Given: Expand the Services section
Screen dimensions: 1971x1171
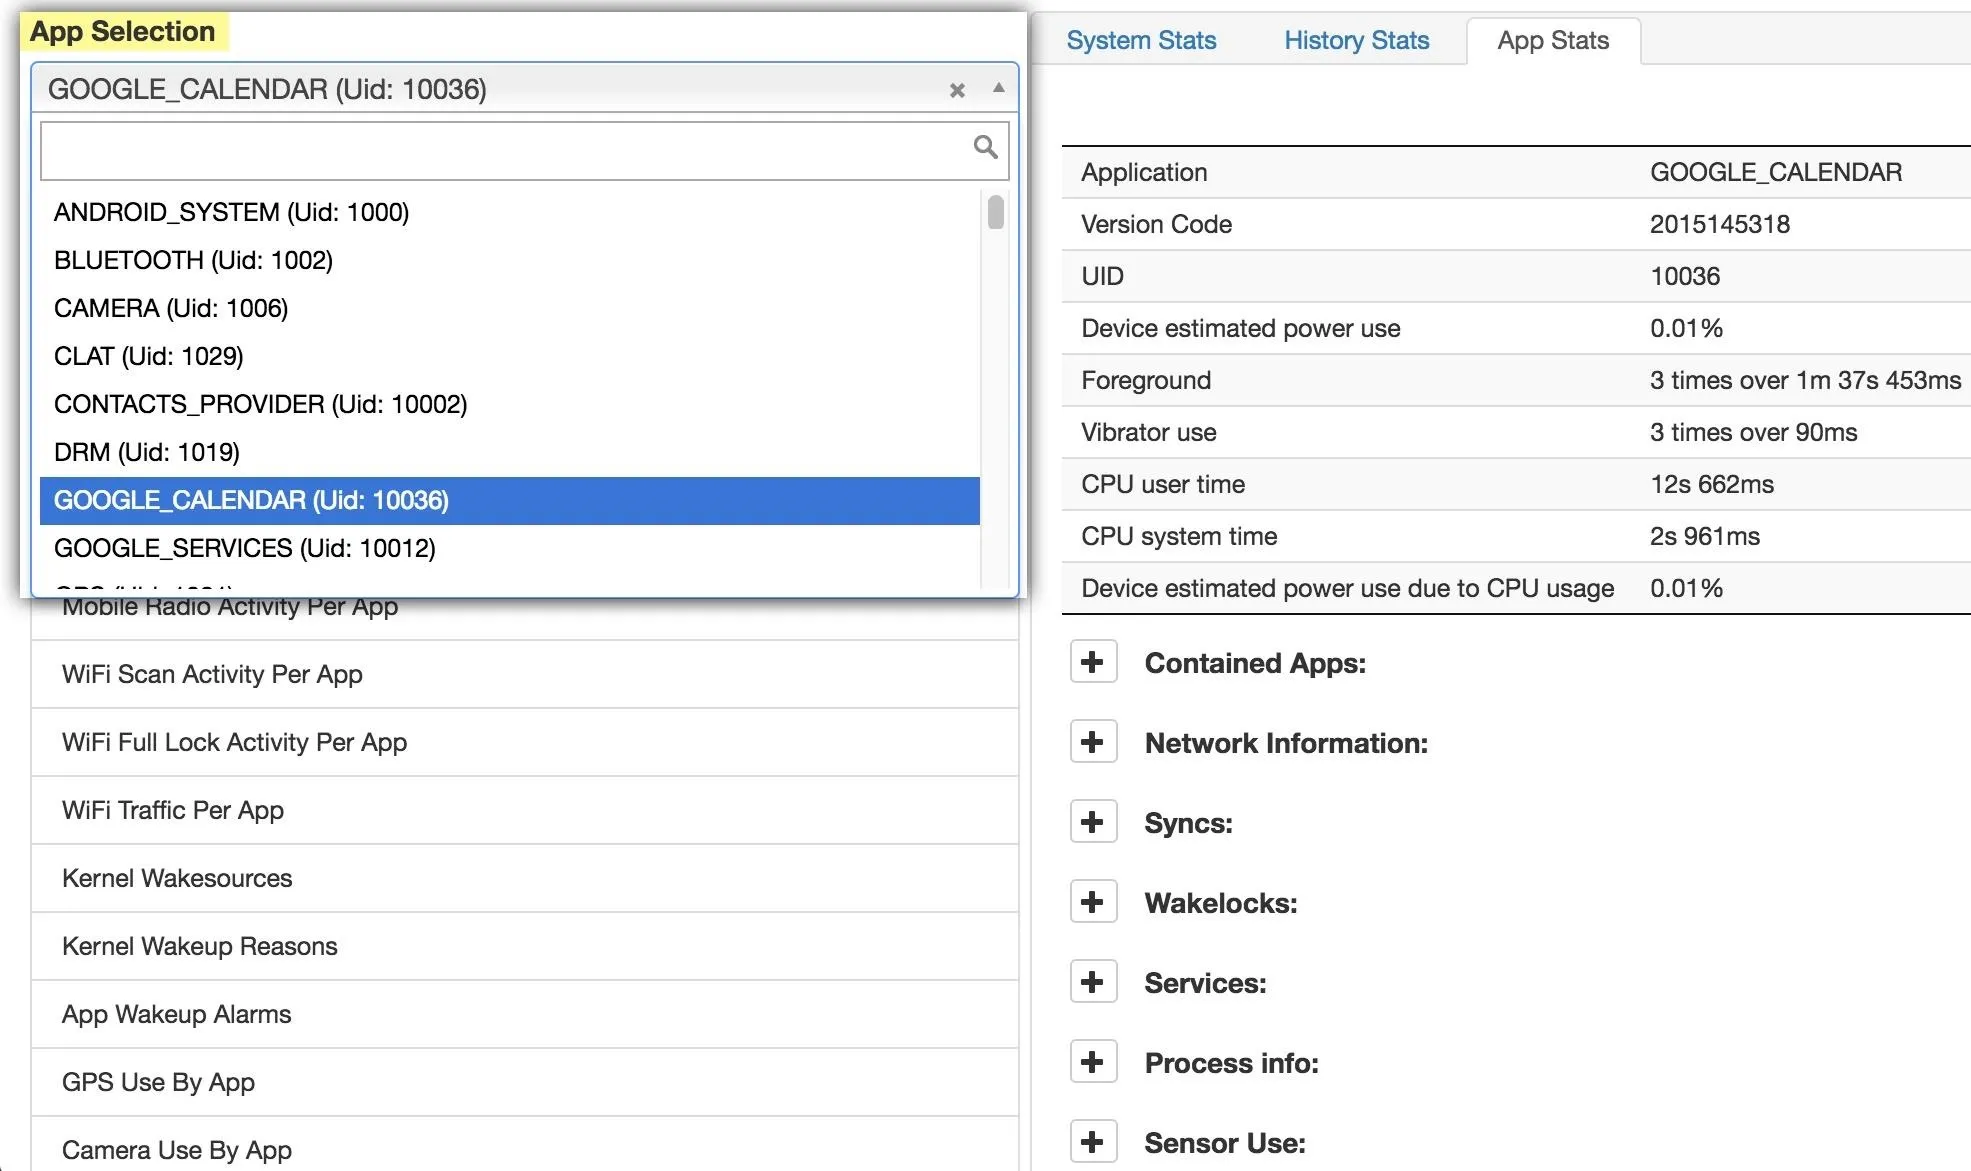Looking at the screenshot, I should coord(1093,982).
